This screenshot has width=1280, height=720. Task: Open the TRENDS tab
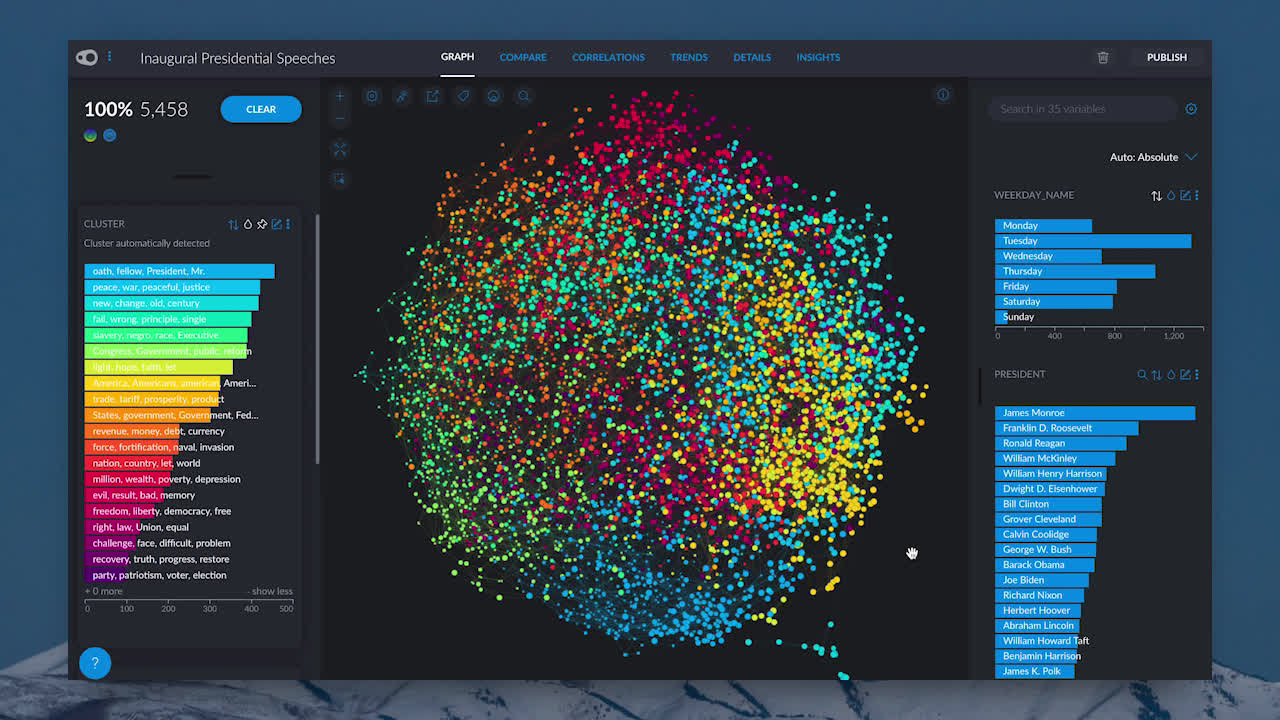coord(689,57)
